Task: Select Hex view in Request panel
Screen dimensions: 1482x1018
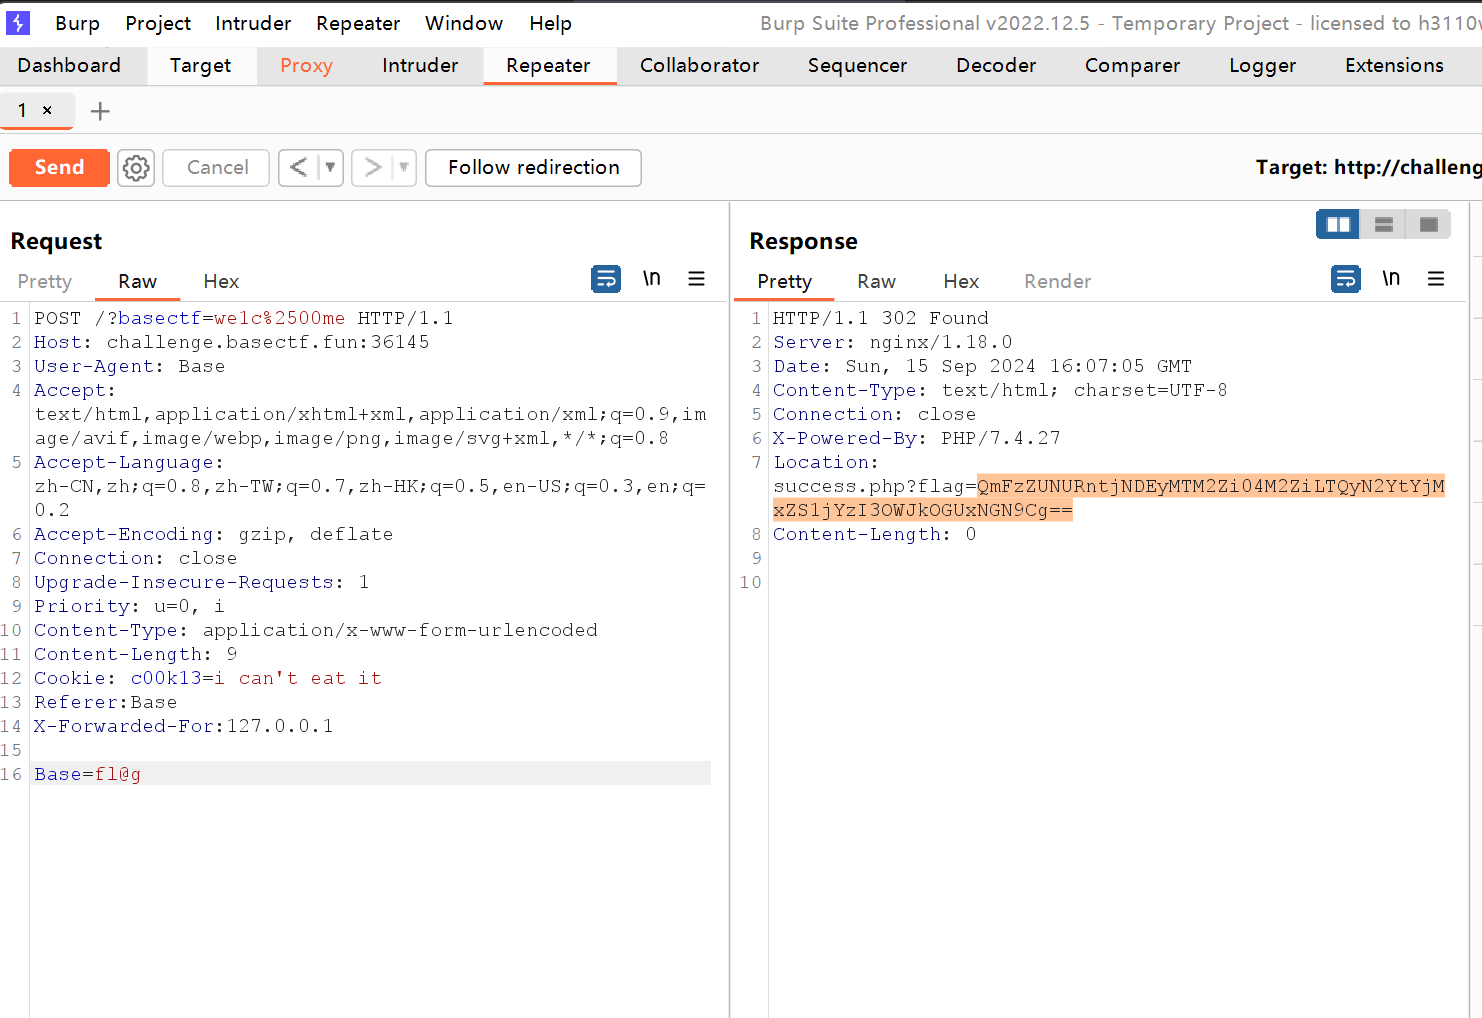Action: (221, 282)
